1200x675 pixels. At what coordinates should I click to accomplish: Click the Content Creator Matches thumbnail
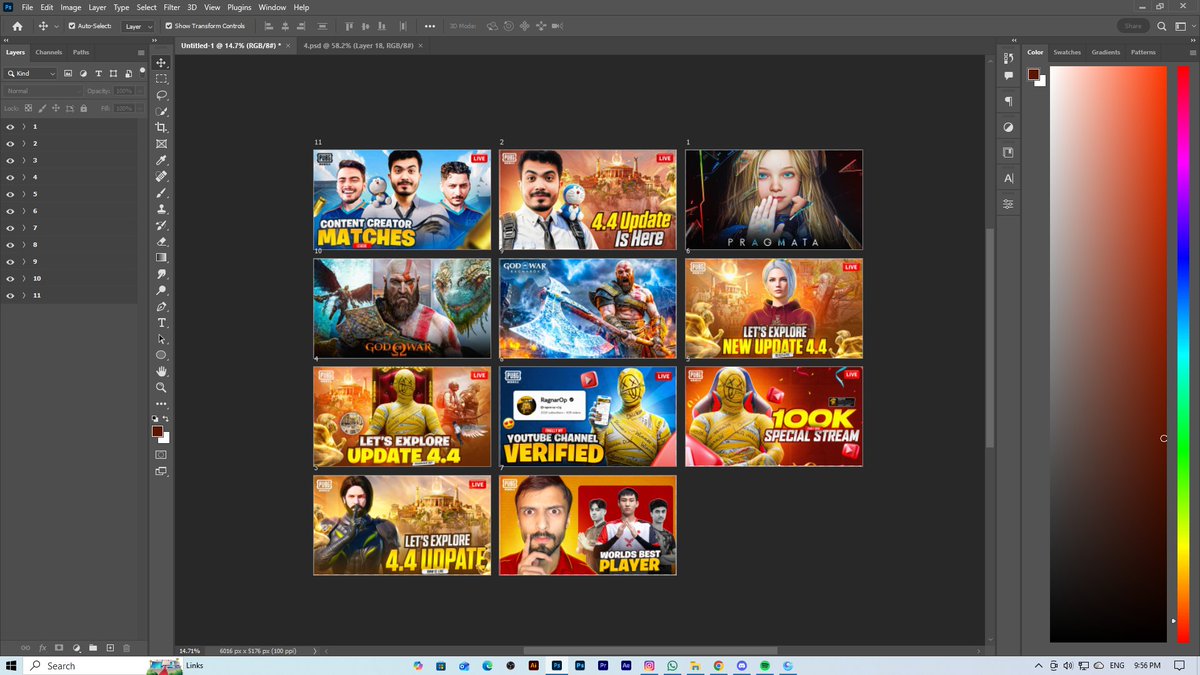click(402, 199)
